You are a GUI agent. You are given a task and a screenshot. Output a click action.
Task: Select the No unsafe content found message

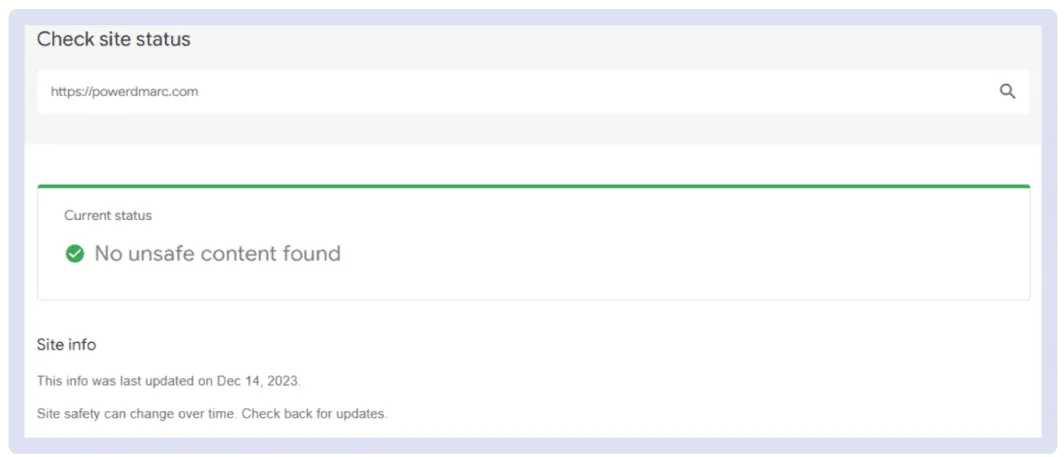pyautogui.click(x=217, y=254)
